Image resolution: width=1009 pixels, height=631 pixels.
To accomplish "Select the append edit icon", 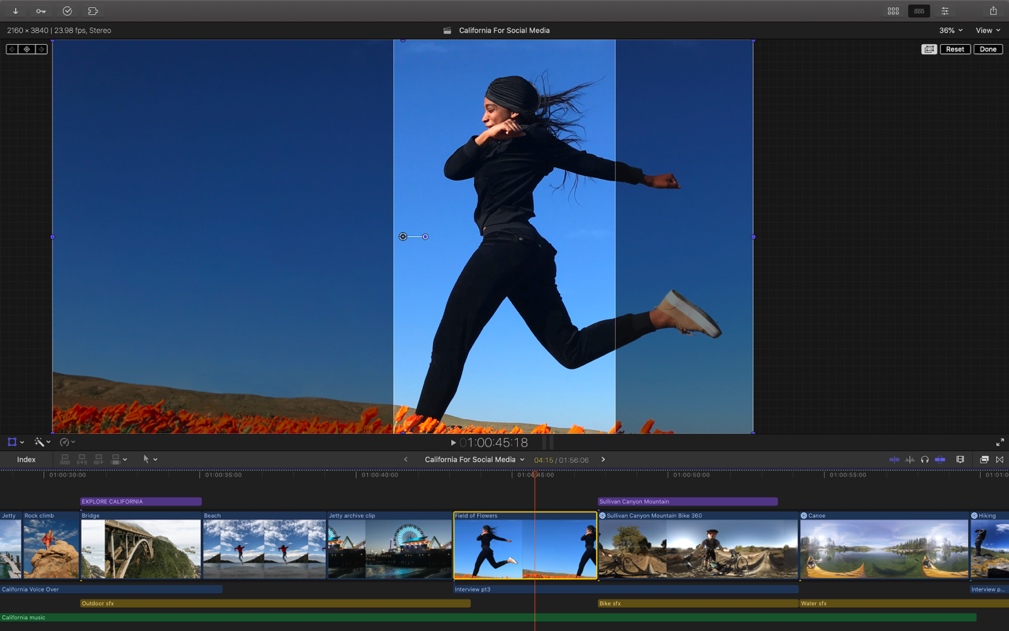I will pyautogui.click(x=98, y=459).
